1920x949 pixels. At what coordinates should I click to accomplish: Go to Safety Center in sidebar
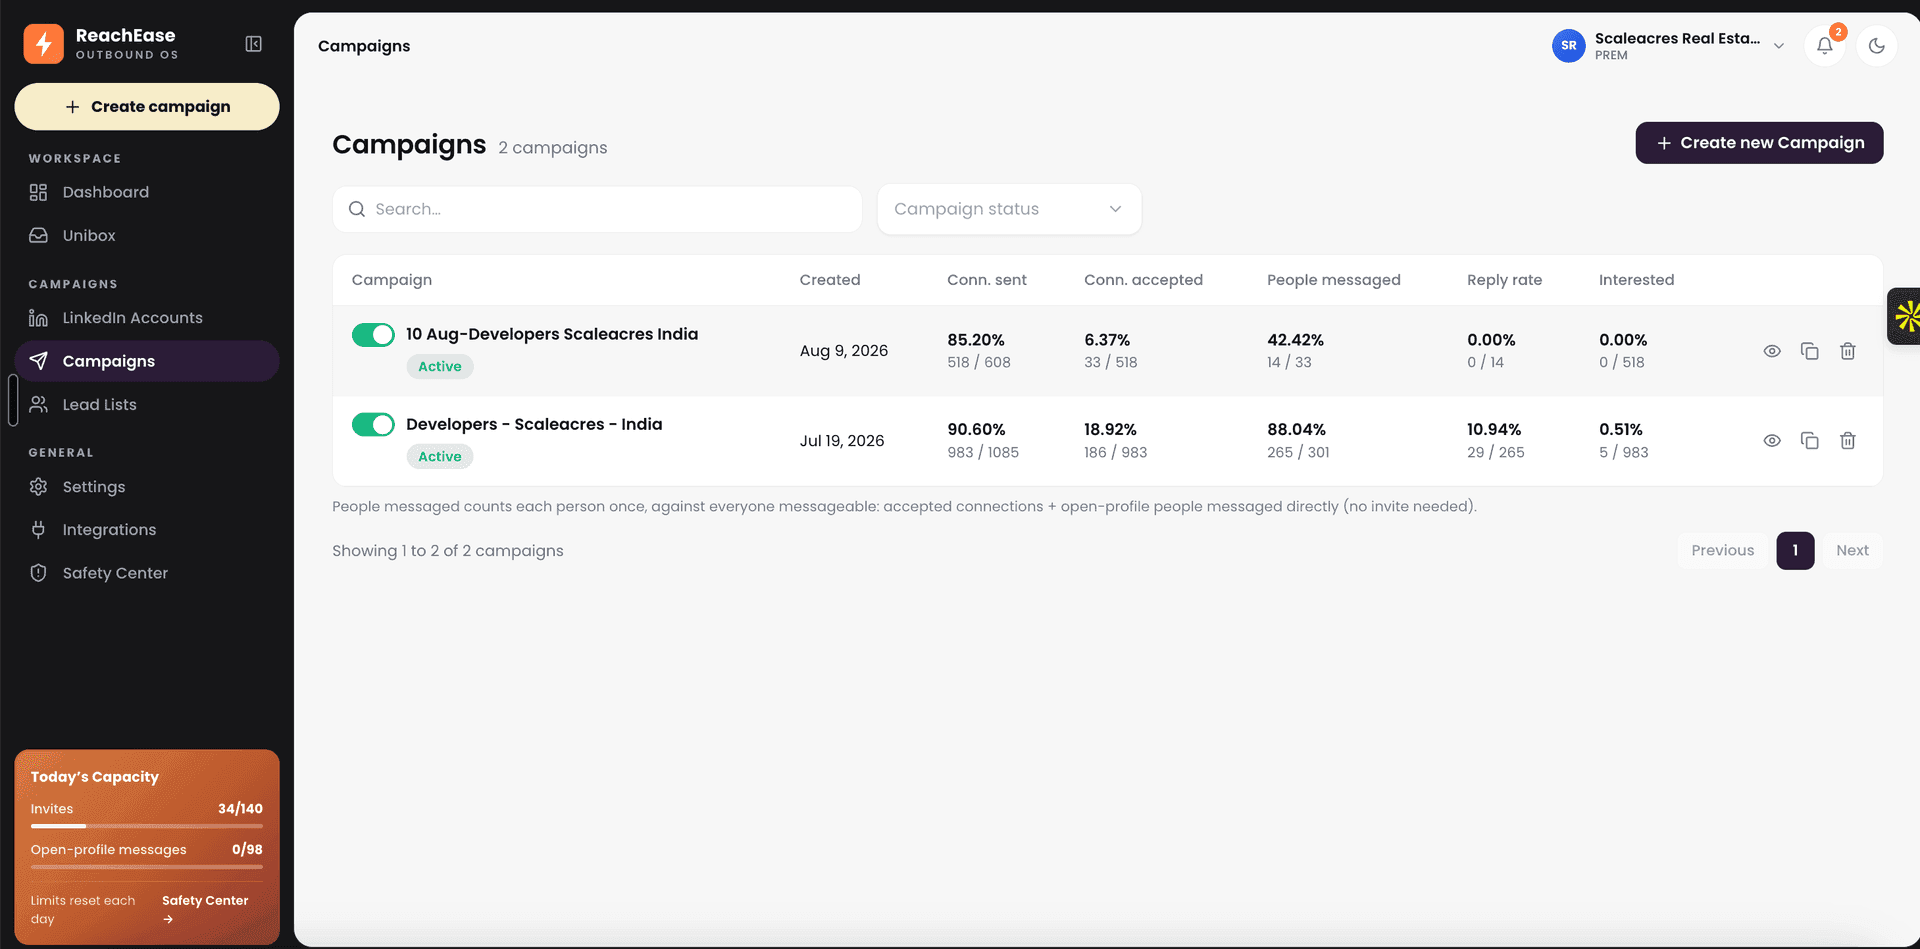(147, 573)
